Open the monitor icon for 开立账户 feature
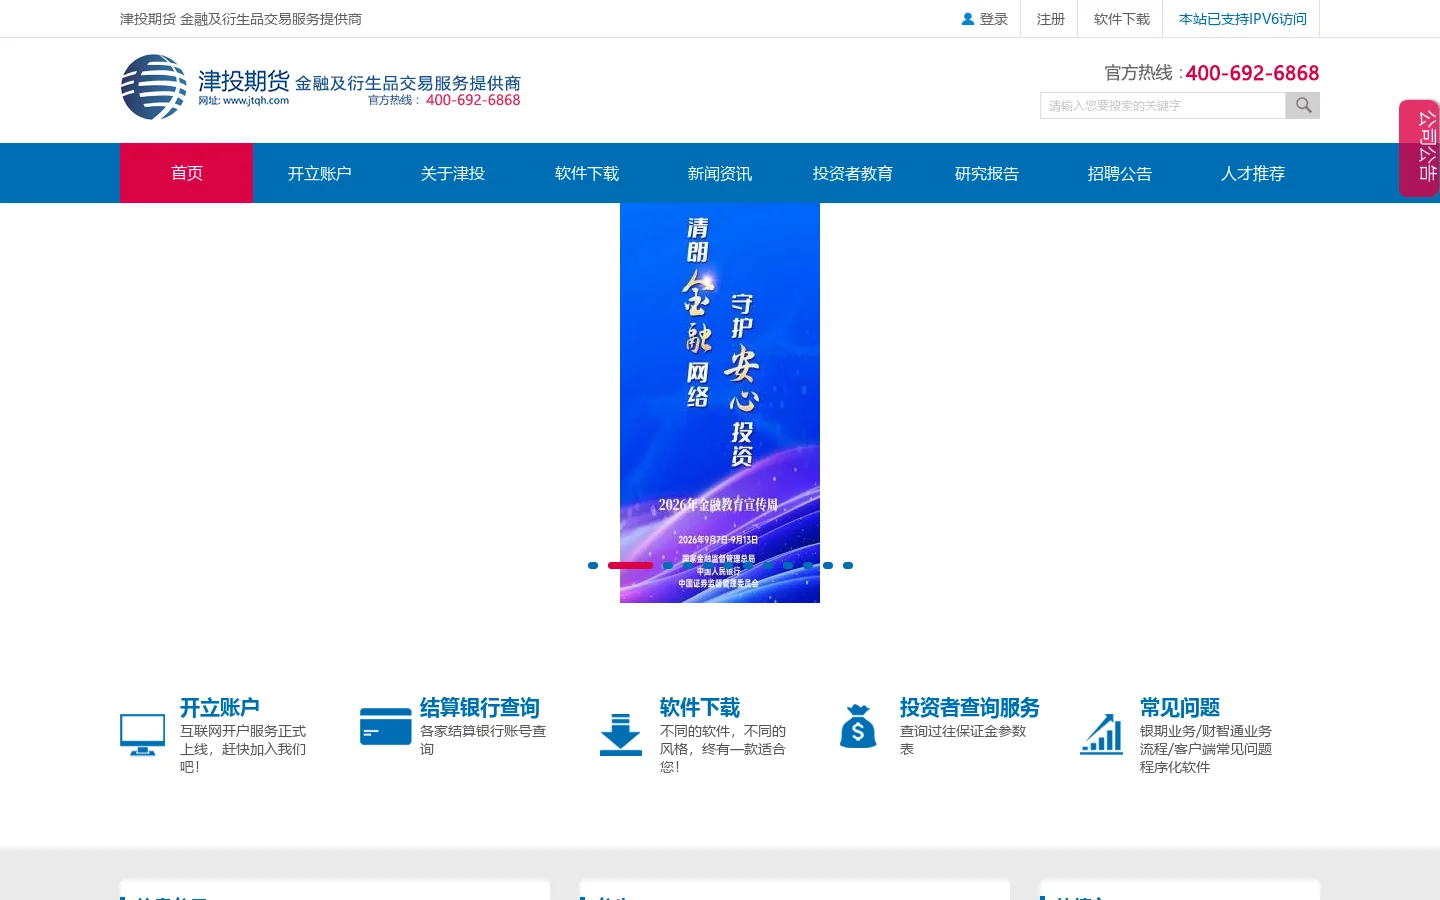Image resolution: width=1440 pixels, height=900 pixels. [x=142, y=735]
